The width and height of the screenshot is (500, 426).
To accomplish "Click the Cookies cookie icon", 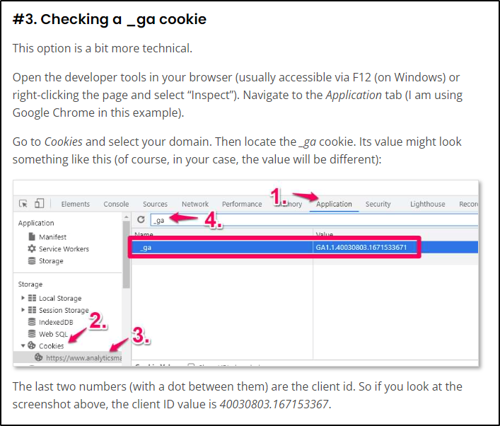I will [32, 345].
